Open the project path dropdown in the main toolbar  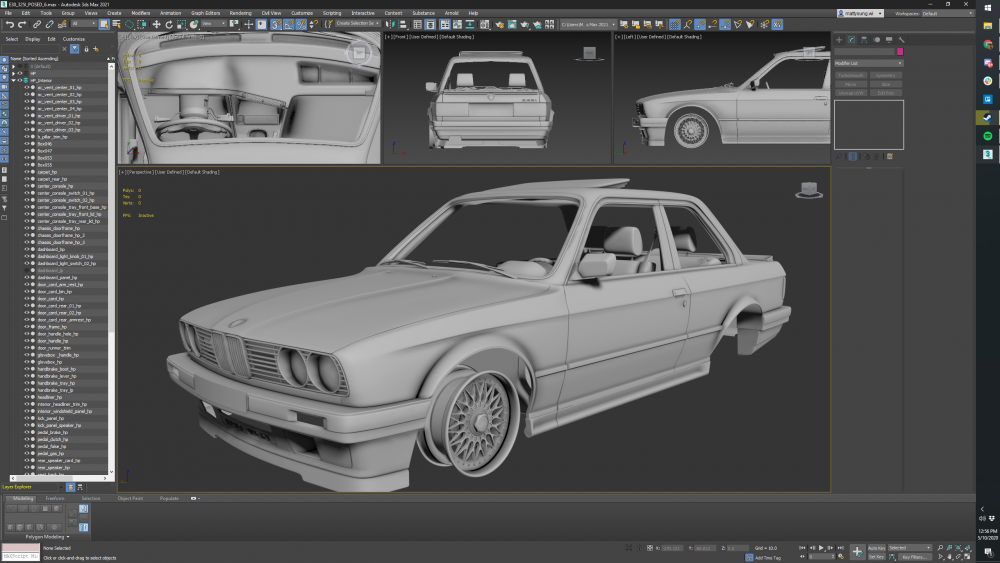588,24
